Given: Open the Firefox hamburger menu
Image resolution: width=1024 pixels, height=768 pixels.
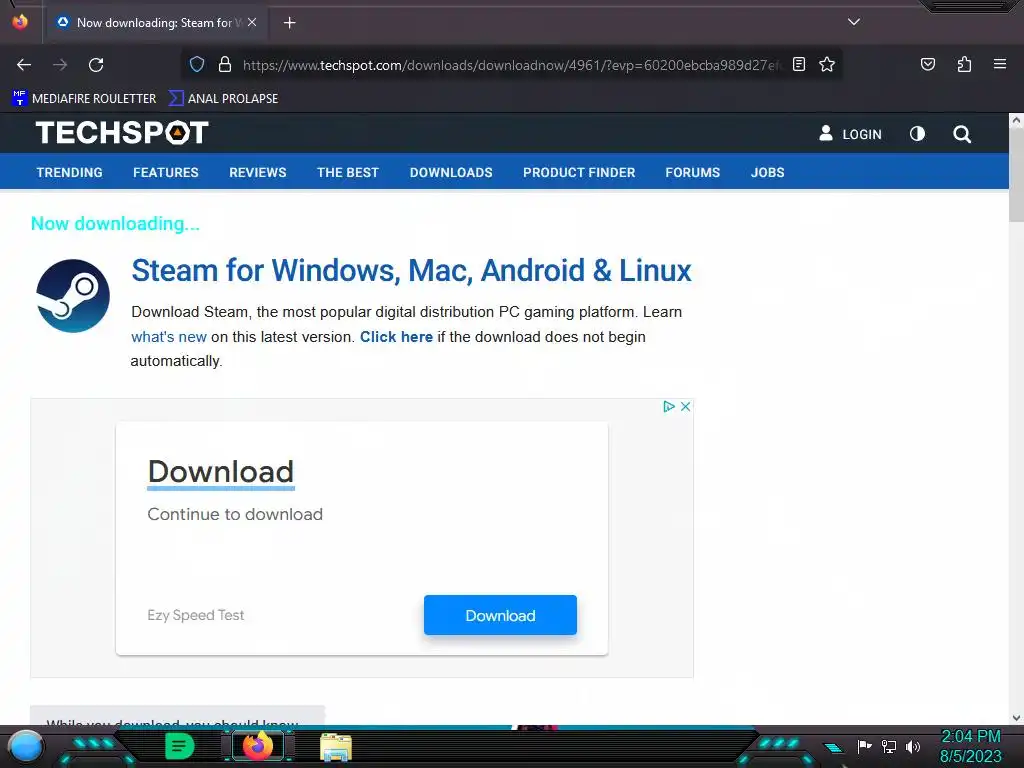Looking at the screenshot, I should pos(999,64).
